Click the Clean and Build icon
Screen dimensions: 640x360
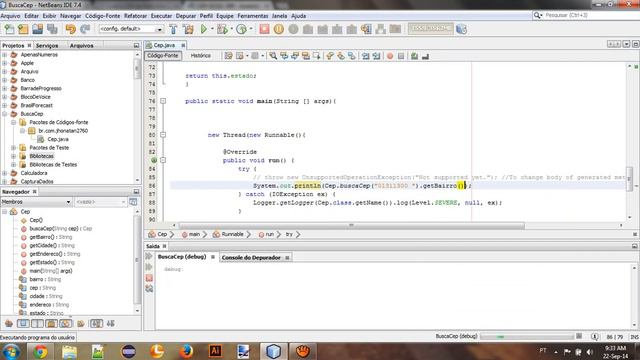coord(188,29)
